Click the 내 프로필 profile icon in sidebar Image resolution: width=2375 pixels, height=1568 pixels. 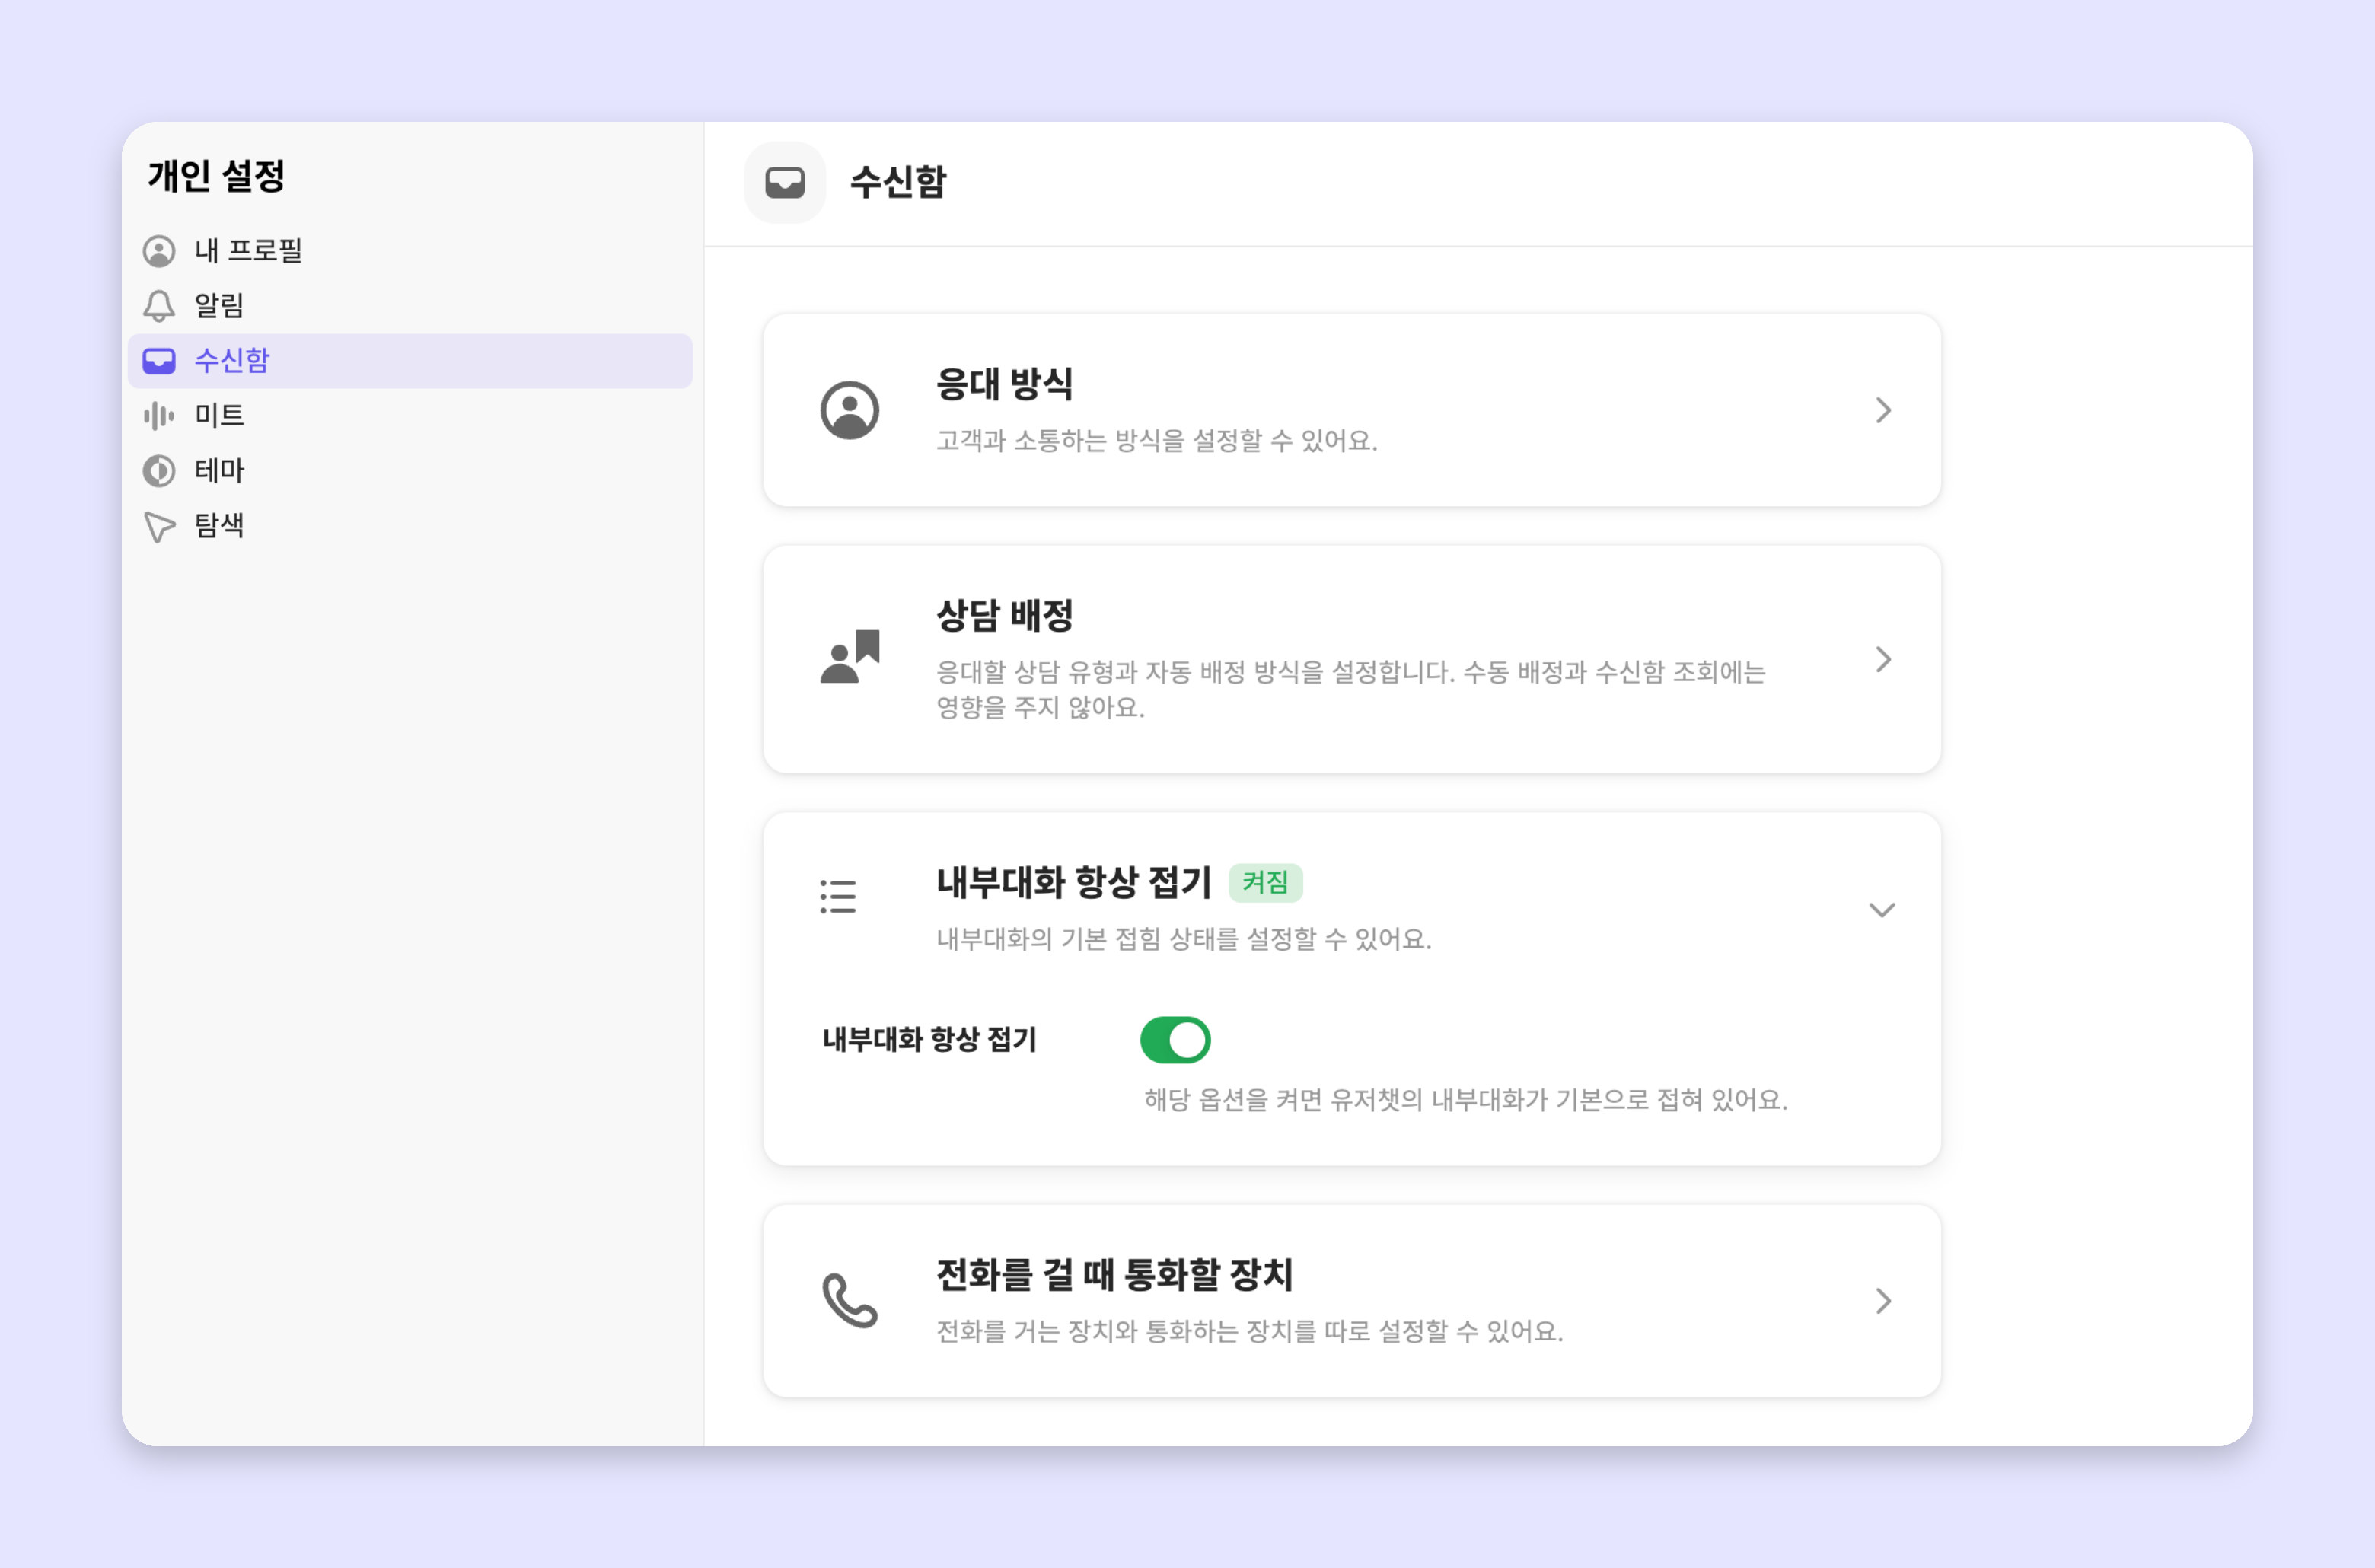159,250
